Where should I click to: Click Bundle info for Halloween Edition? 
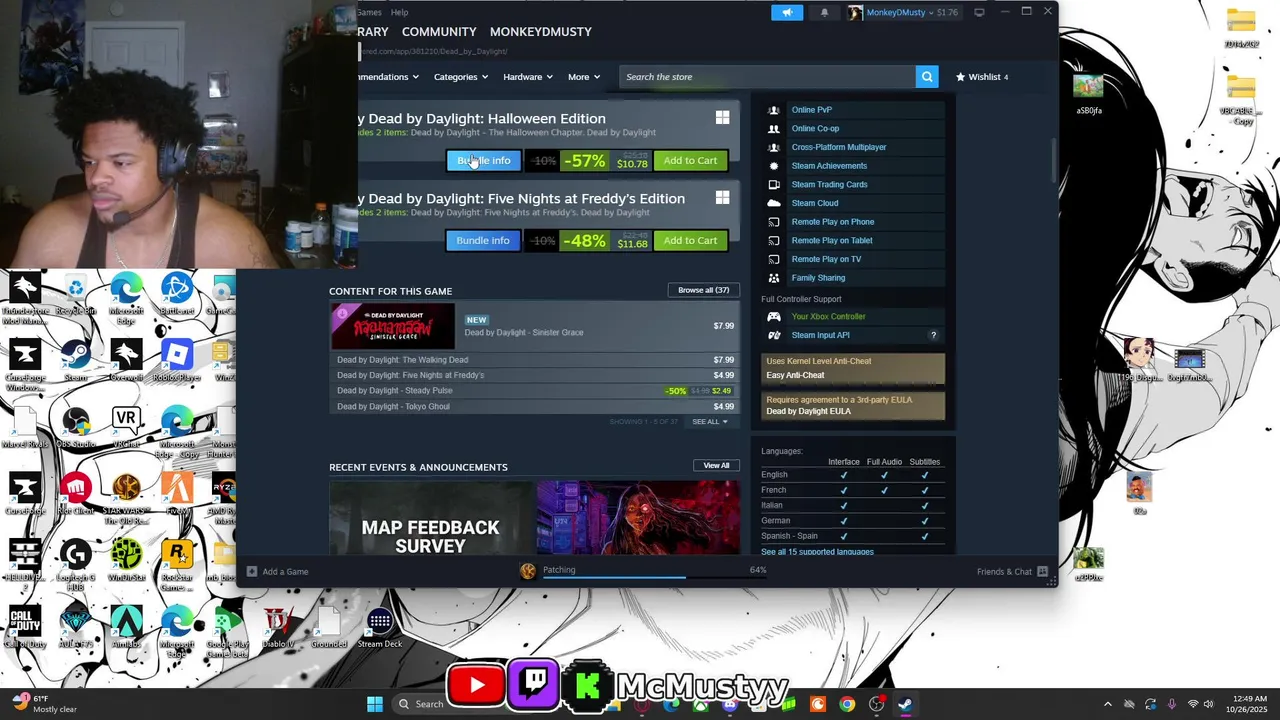(483, 160)
